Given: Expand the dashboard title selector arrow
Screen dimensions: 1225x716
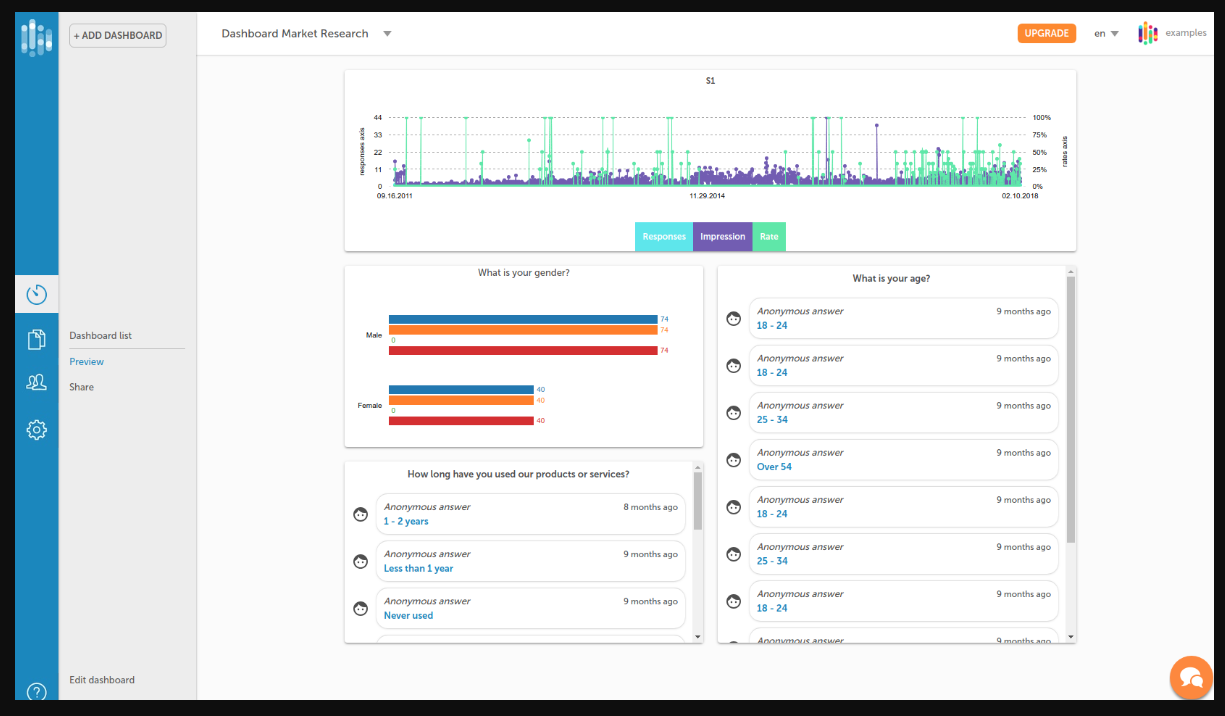Looking at the screenshot, I should click(x=388, y=33).
